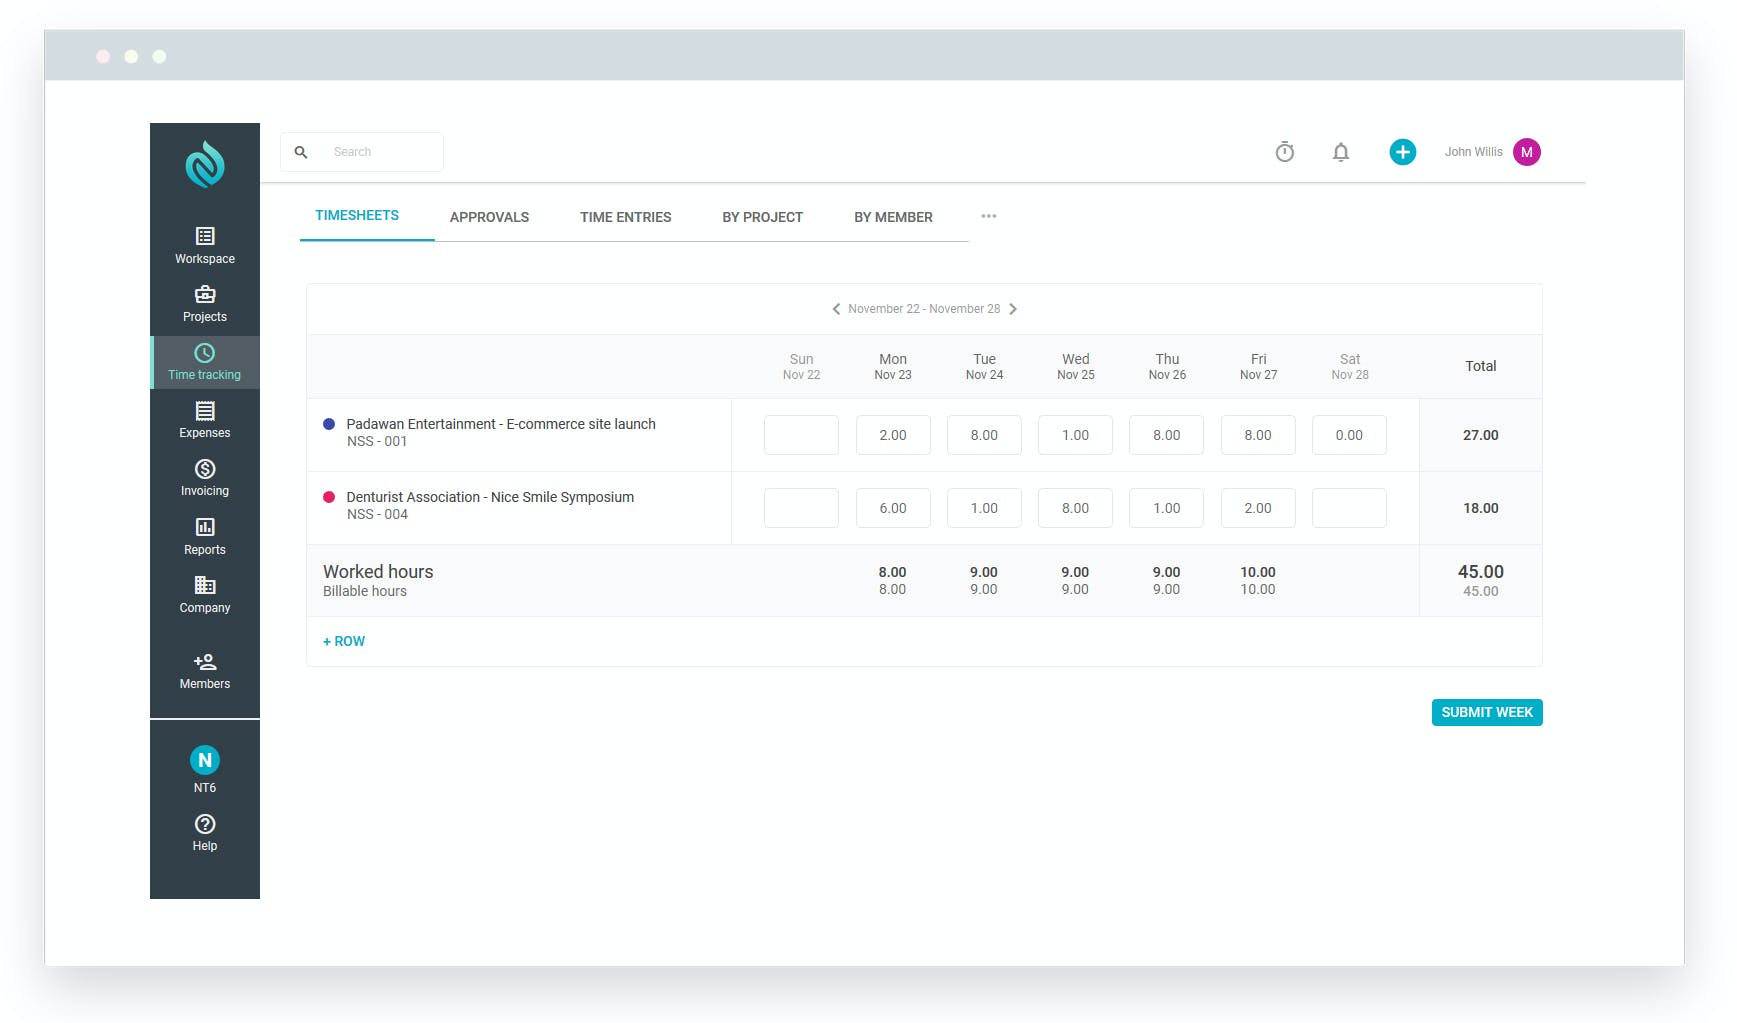Add a new timesheet row
This screenshot has height=1023, width=1737.
344,641
